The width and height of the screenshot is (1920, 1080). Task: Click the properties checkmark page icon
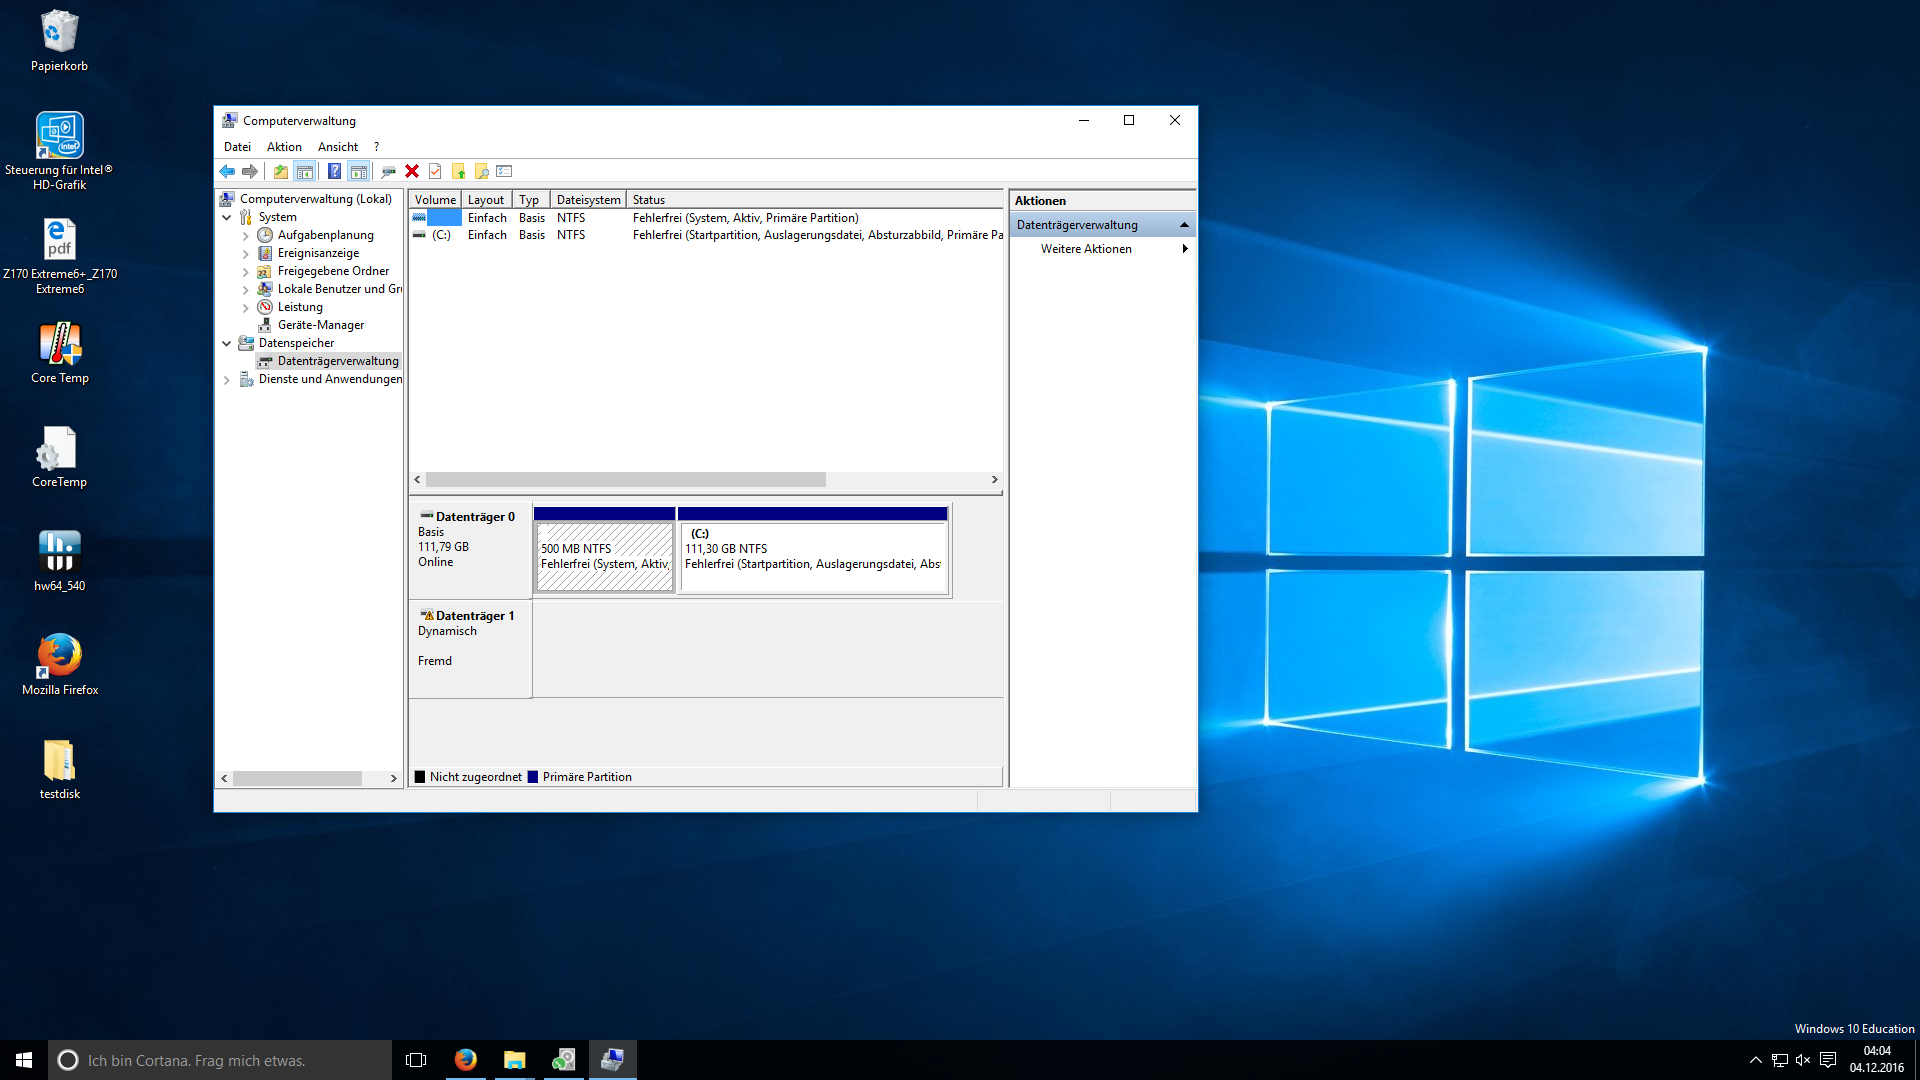click(x=435, y=172)
